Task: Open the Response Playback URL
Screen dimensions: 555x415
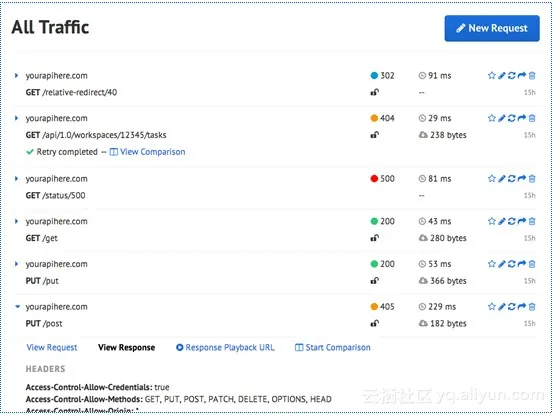Action: (225, 348)
